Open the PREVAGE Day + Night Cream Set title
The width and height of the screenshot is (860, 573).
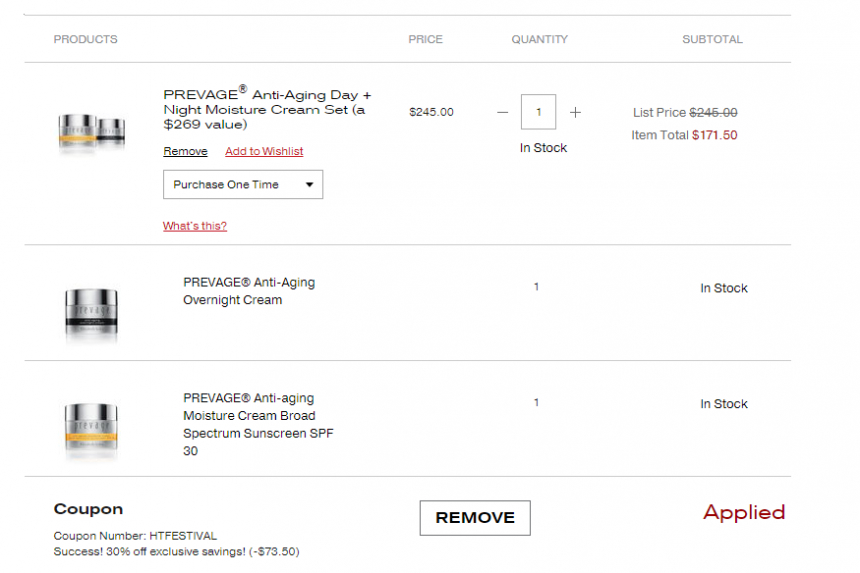[x=267, y=109]
